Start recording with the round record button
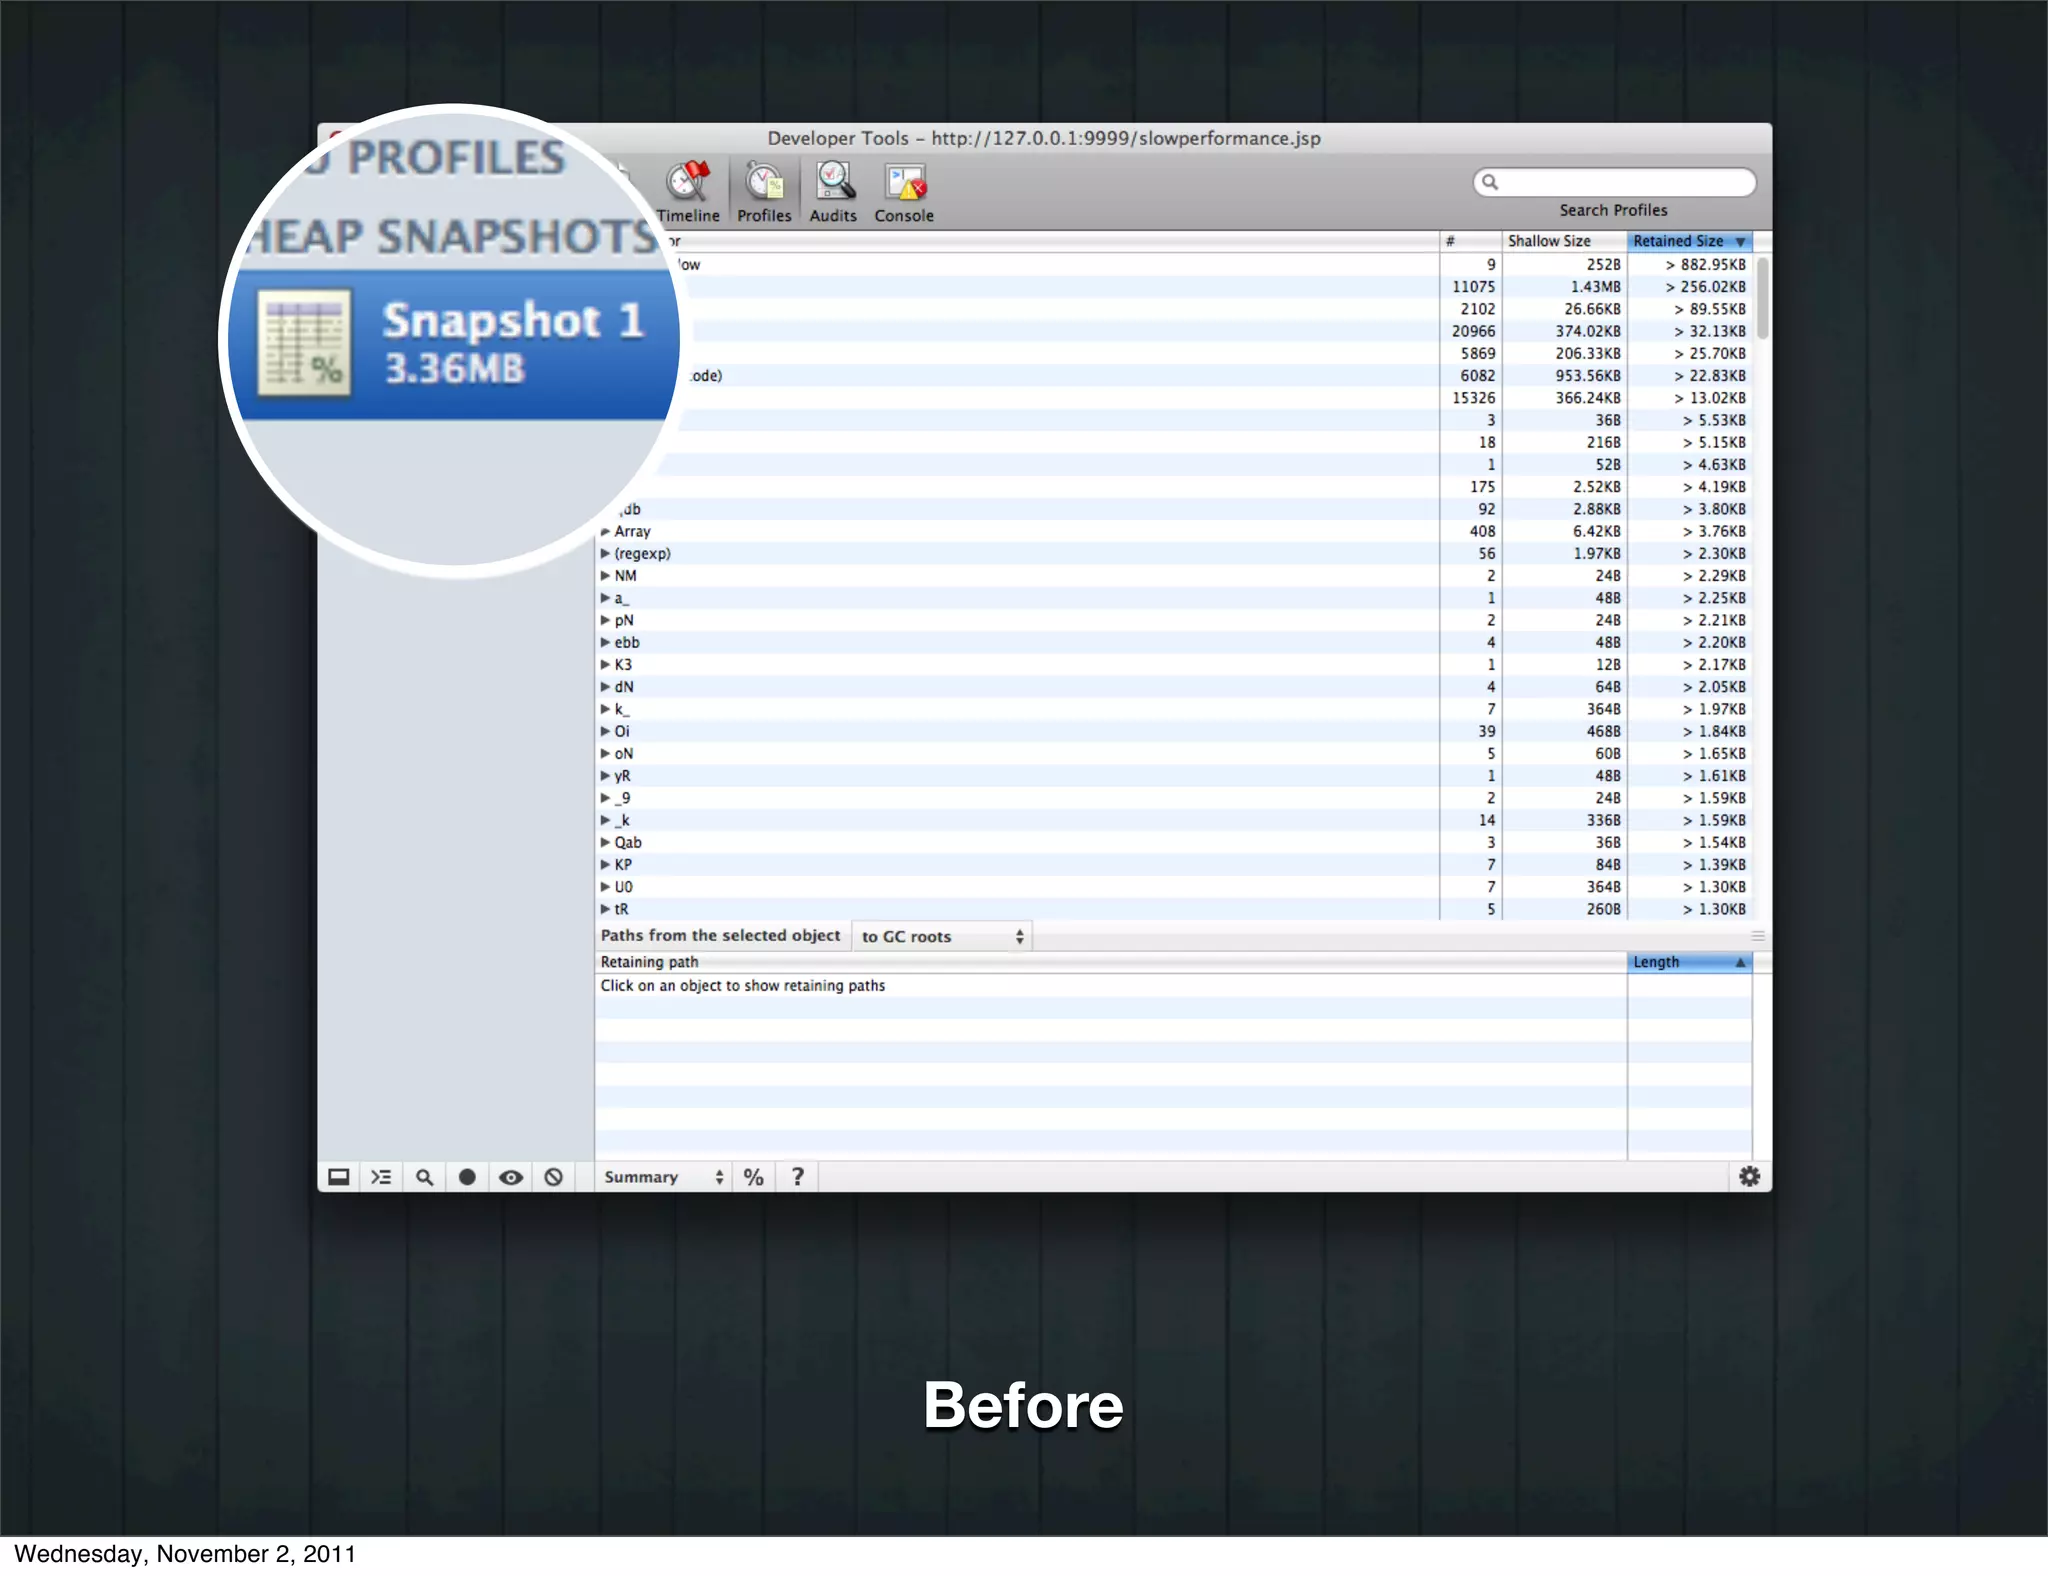This screenshot has width=2048, height=1576. [x=467, y=1177]
